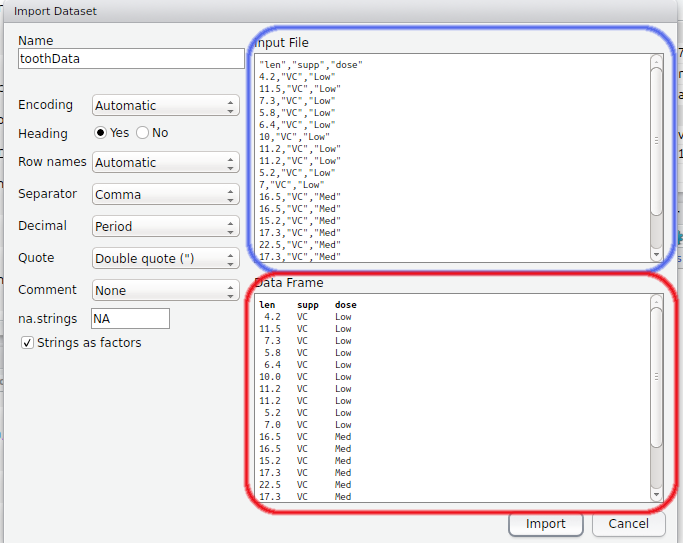Click the na.strings text field
The image size is (683, 543).
pyautogui.click(x=130, y=318)
